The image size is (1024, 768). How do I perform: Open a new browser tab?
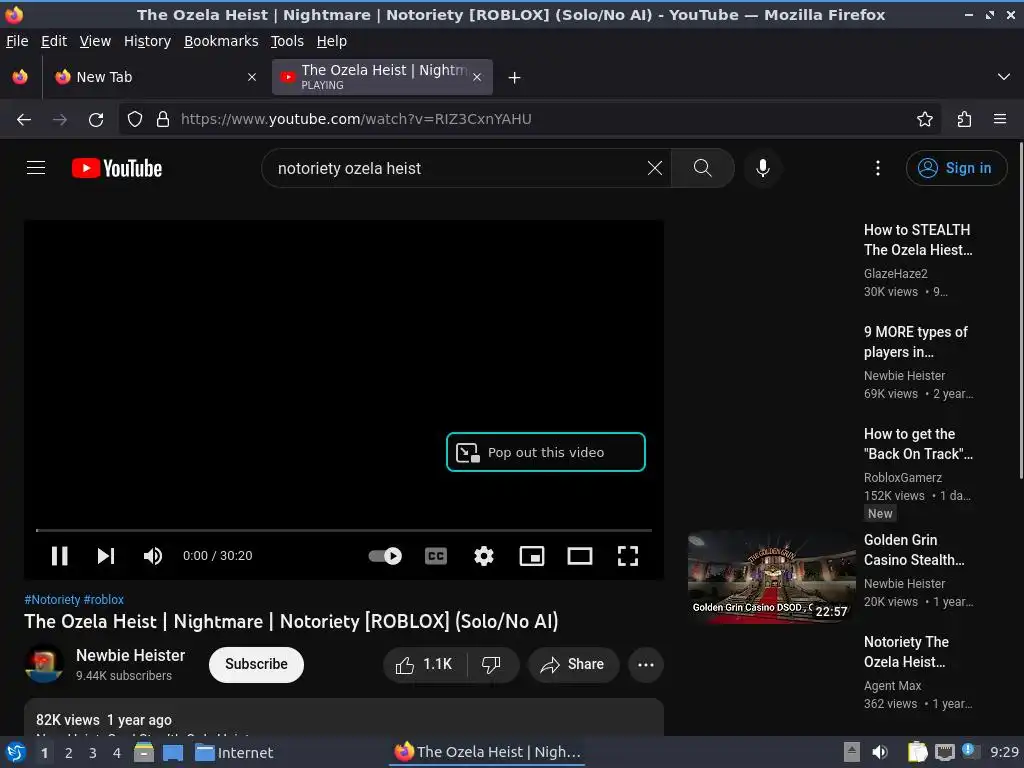click(515, 78)
